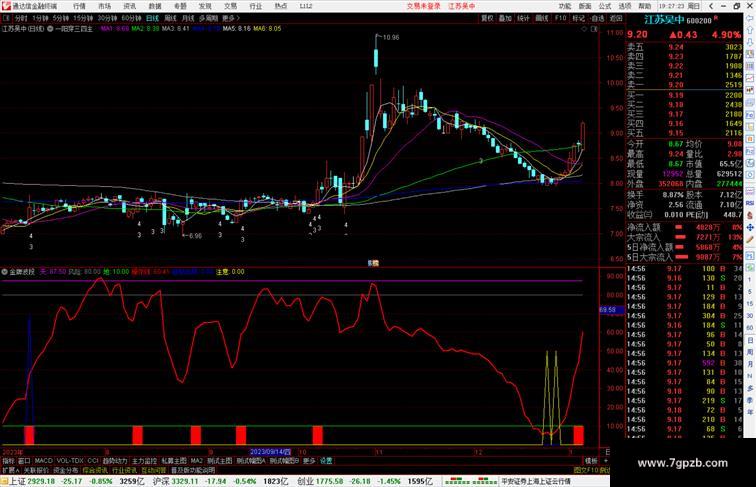Click the 设置 settings tab

[x=326, y=461]
